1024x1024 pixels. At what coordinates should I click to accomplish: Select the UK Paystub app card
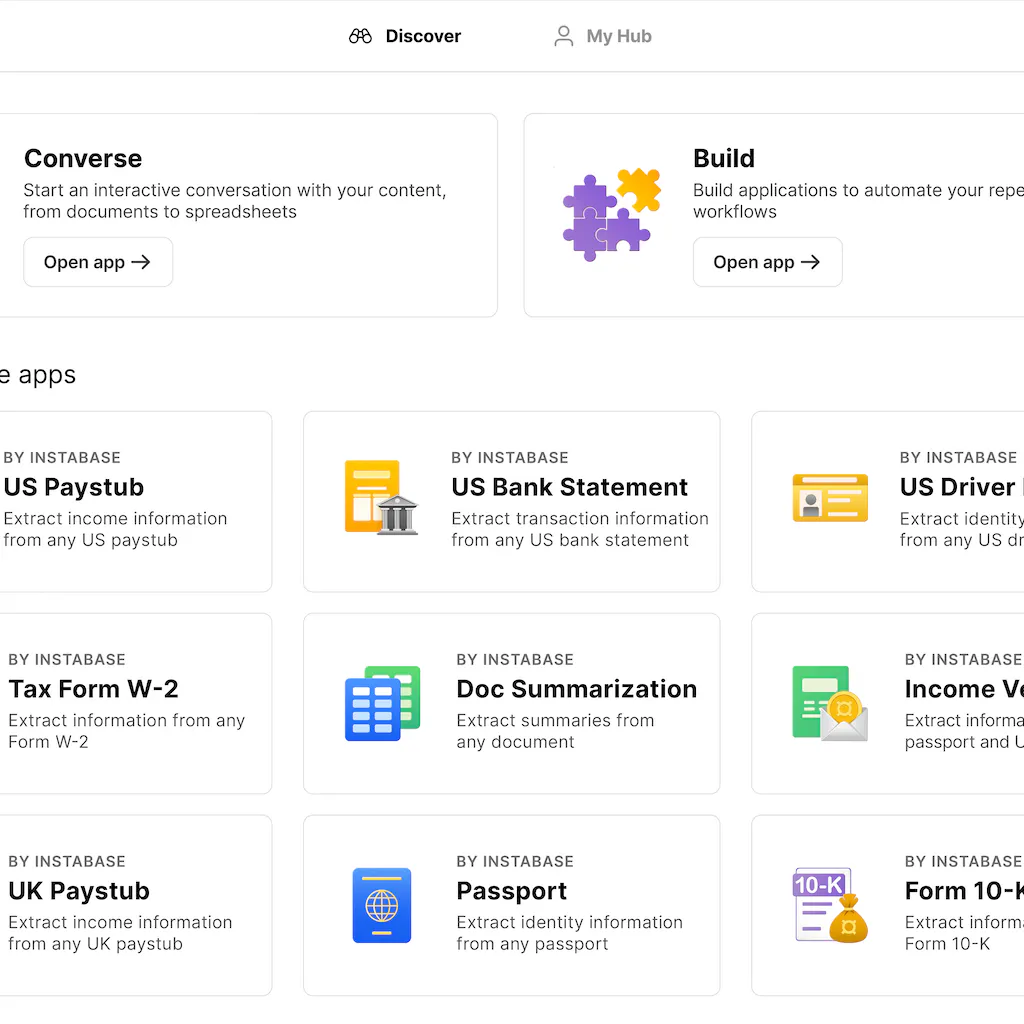tap(136, 905)
